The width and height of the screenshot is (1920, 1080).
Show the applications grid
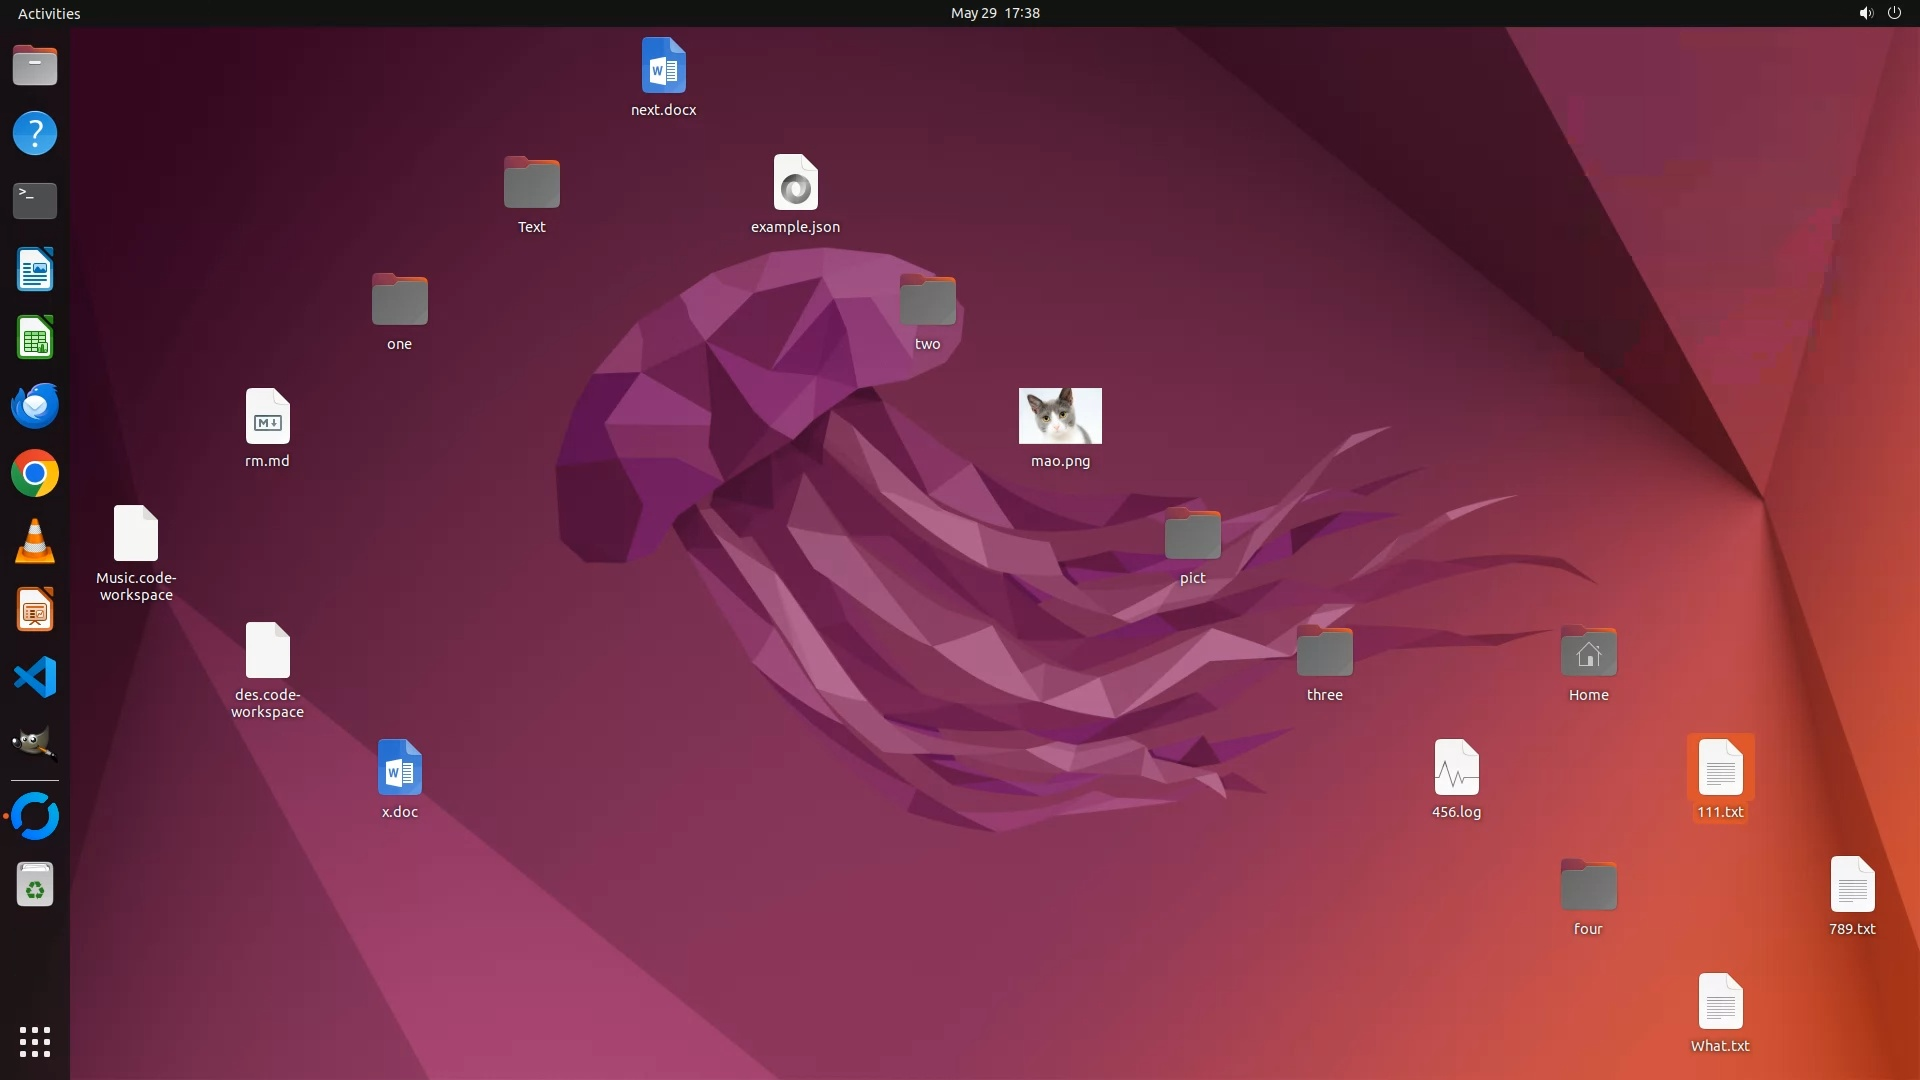click(35, 1042)
